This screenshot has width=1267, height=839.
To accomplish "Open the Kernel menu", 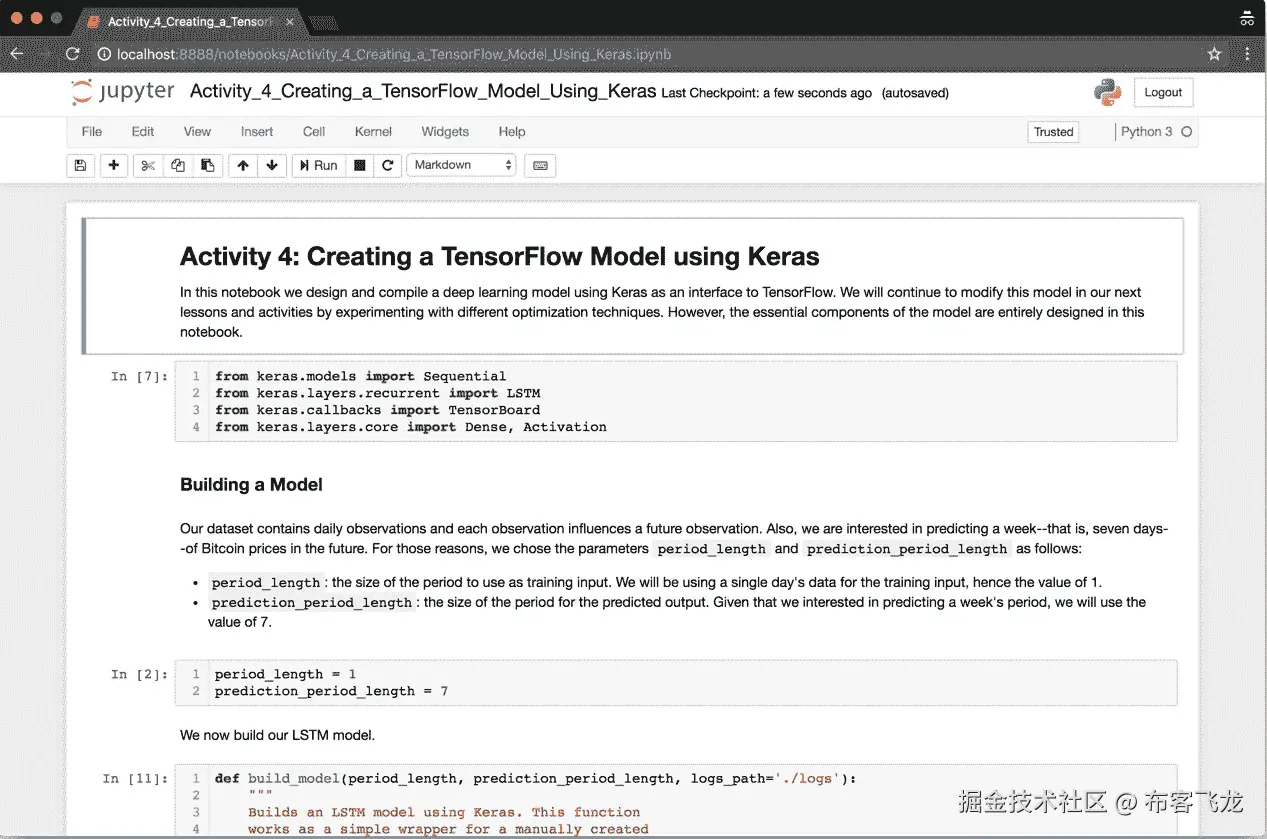I will click(x=373, y=131).
